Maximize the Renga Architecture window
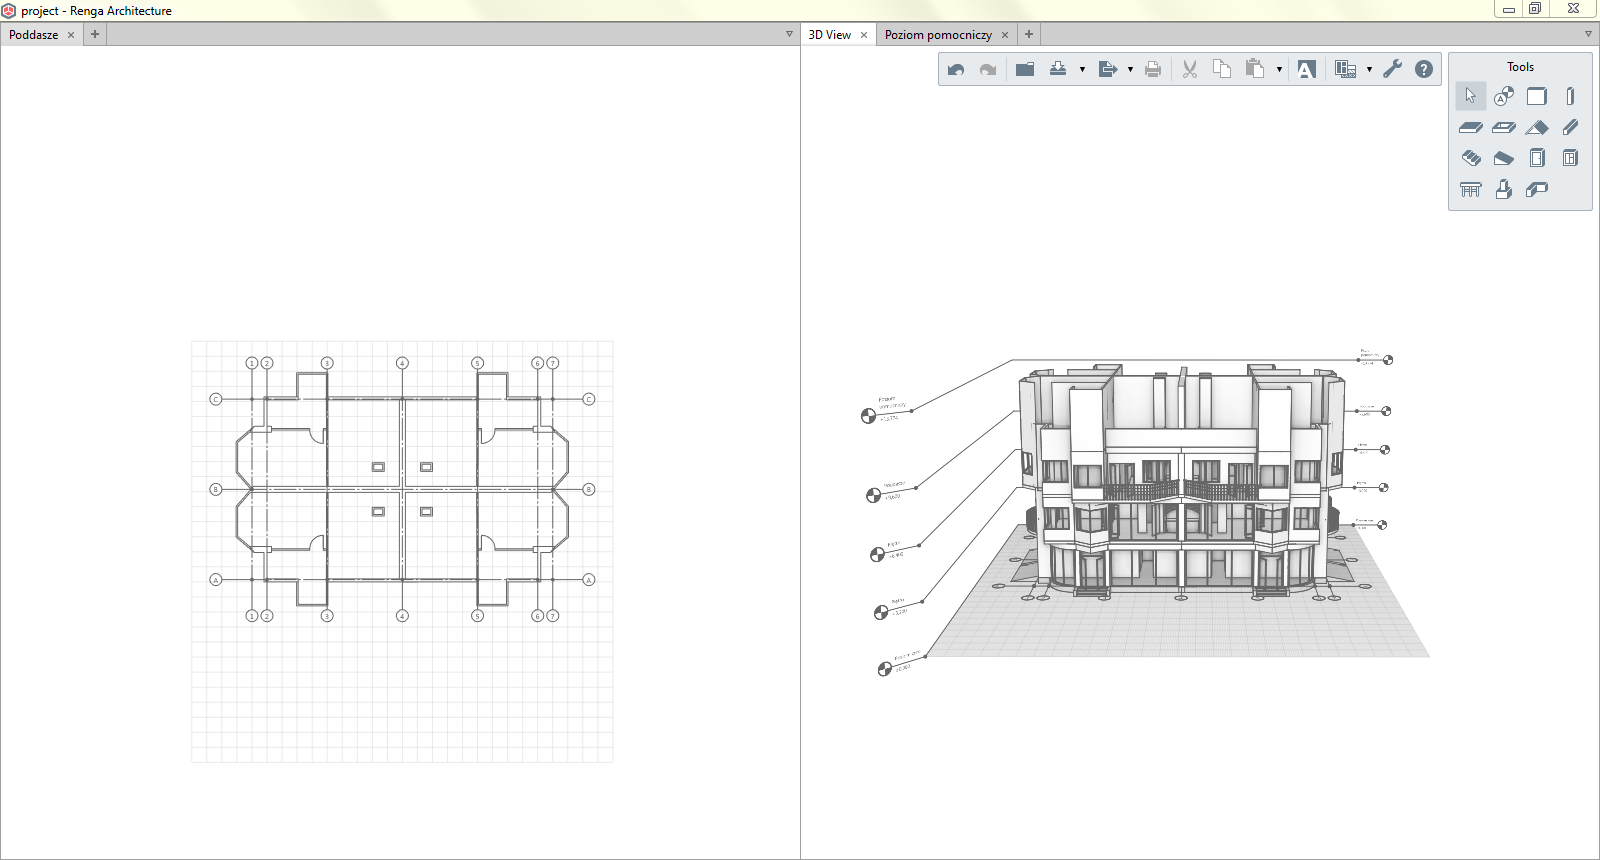This screenshot has width=1600, height=860. 1536,8
